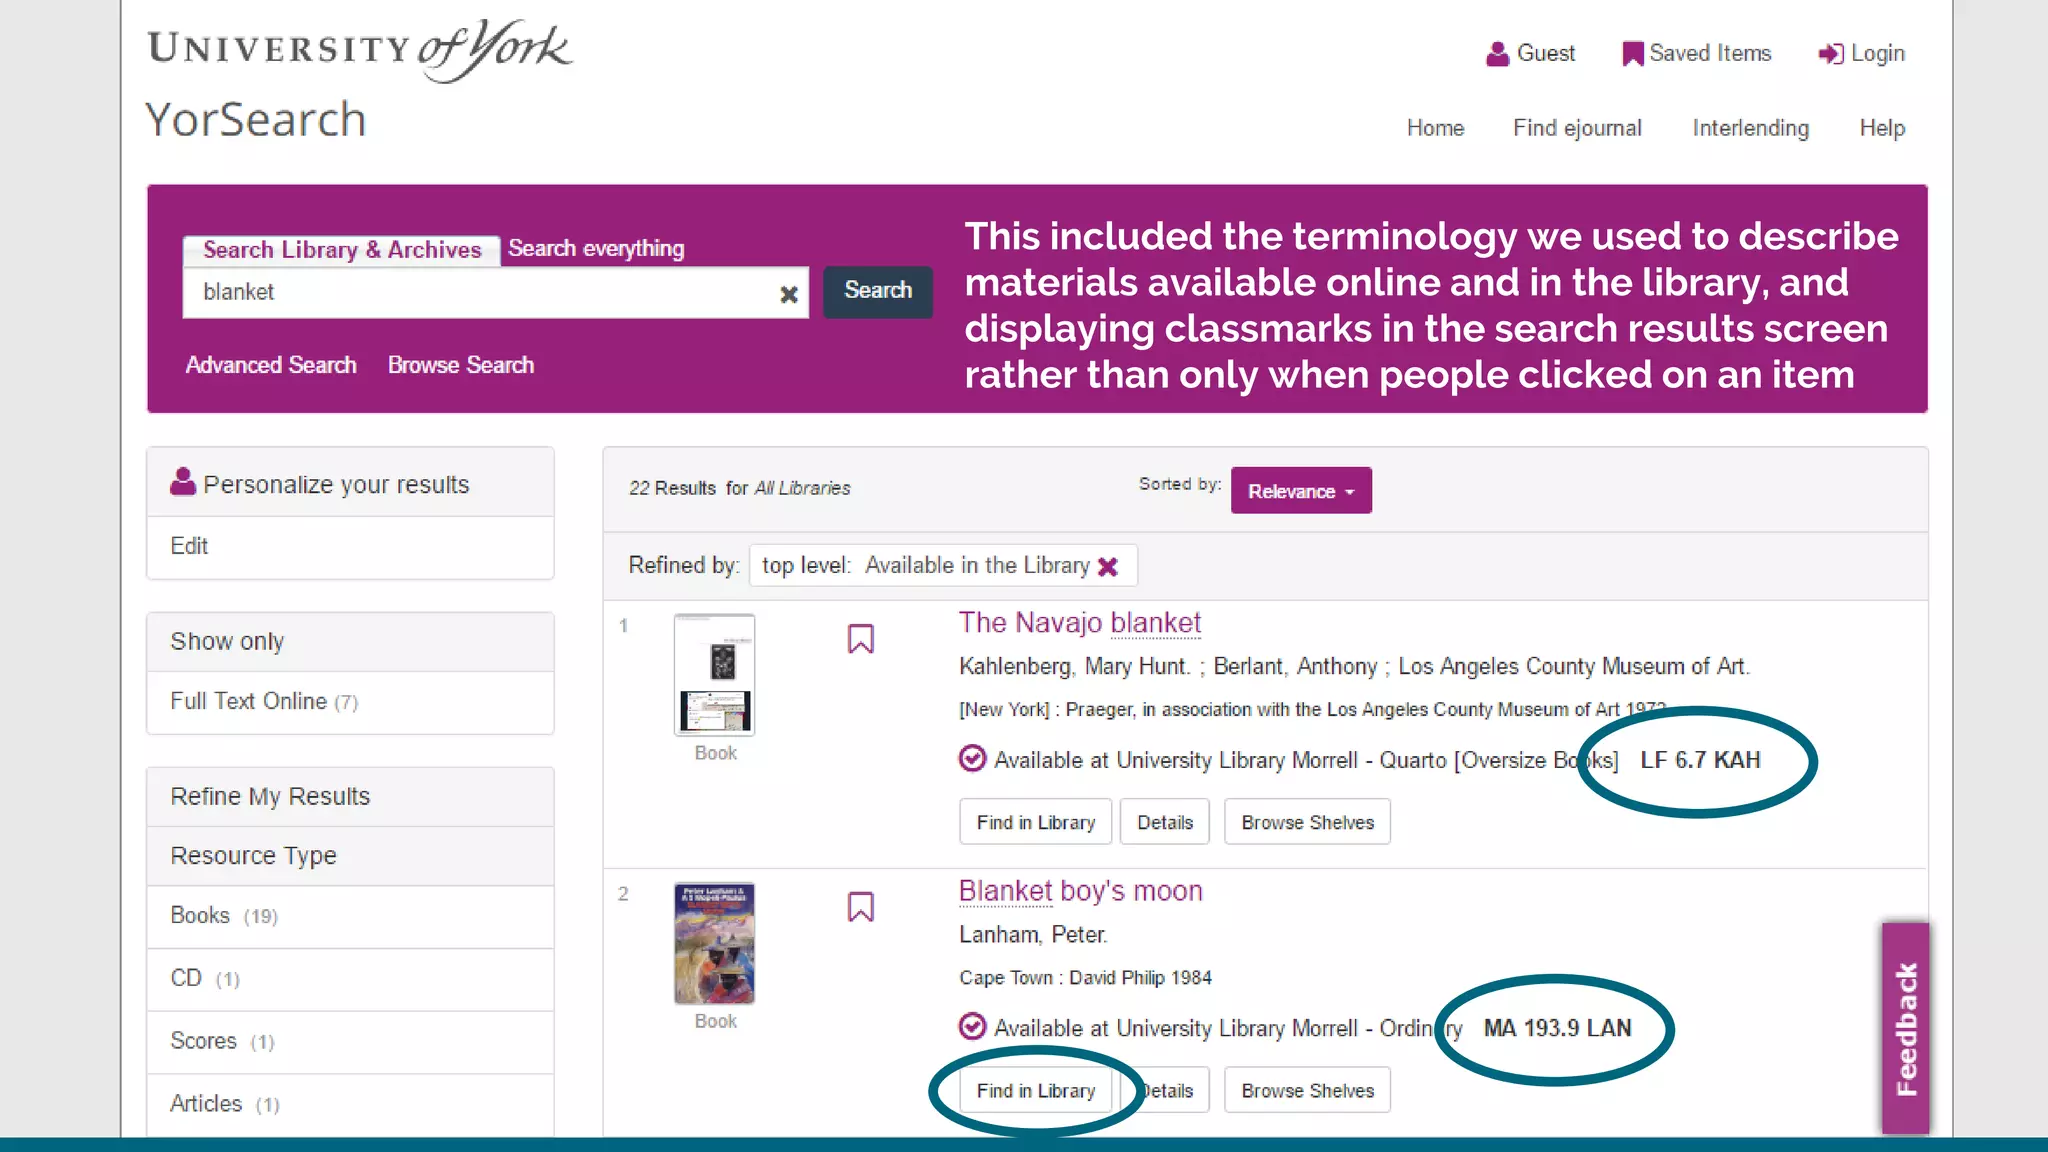Click author text Lanham, Peter.
The height and width of the screenshot is (1152, 2048).
1033,935
